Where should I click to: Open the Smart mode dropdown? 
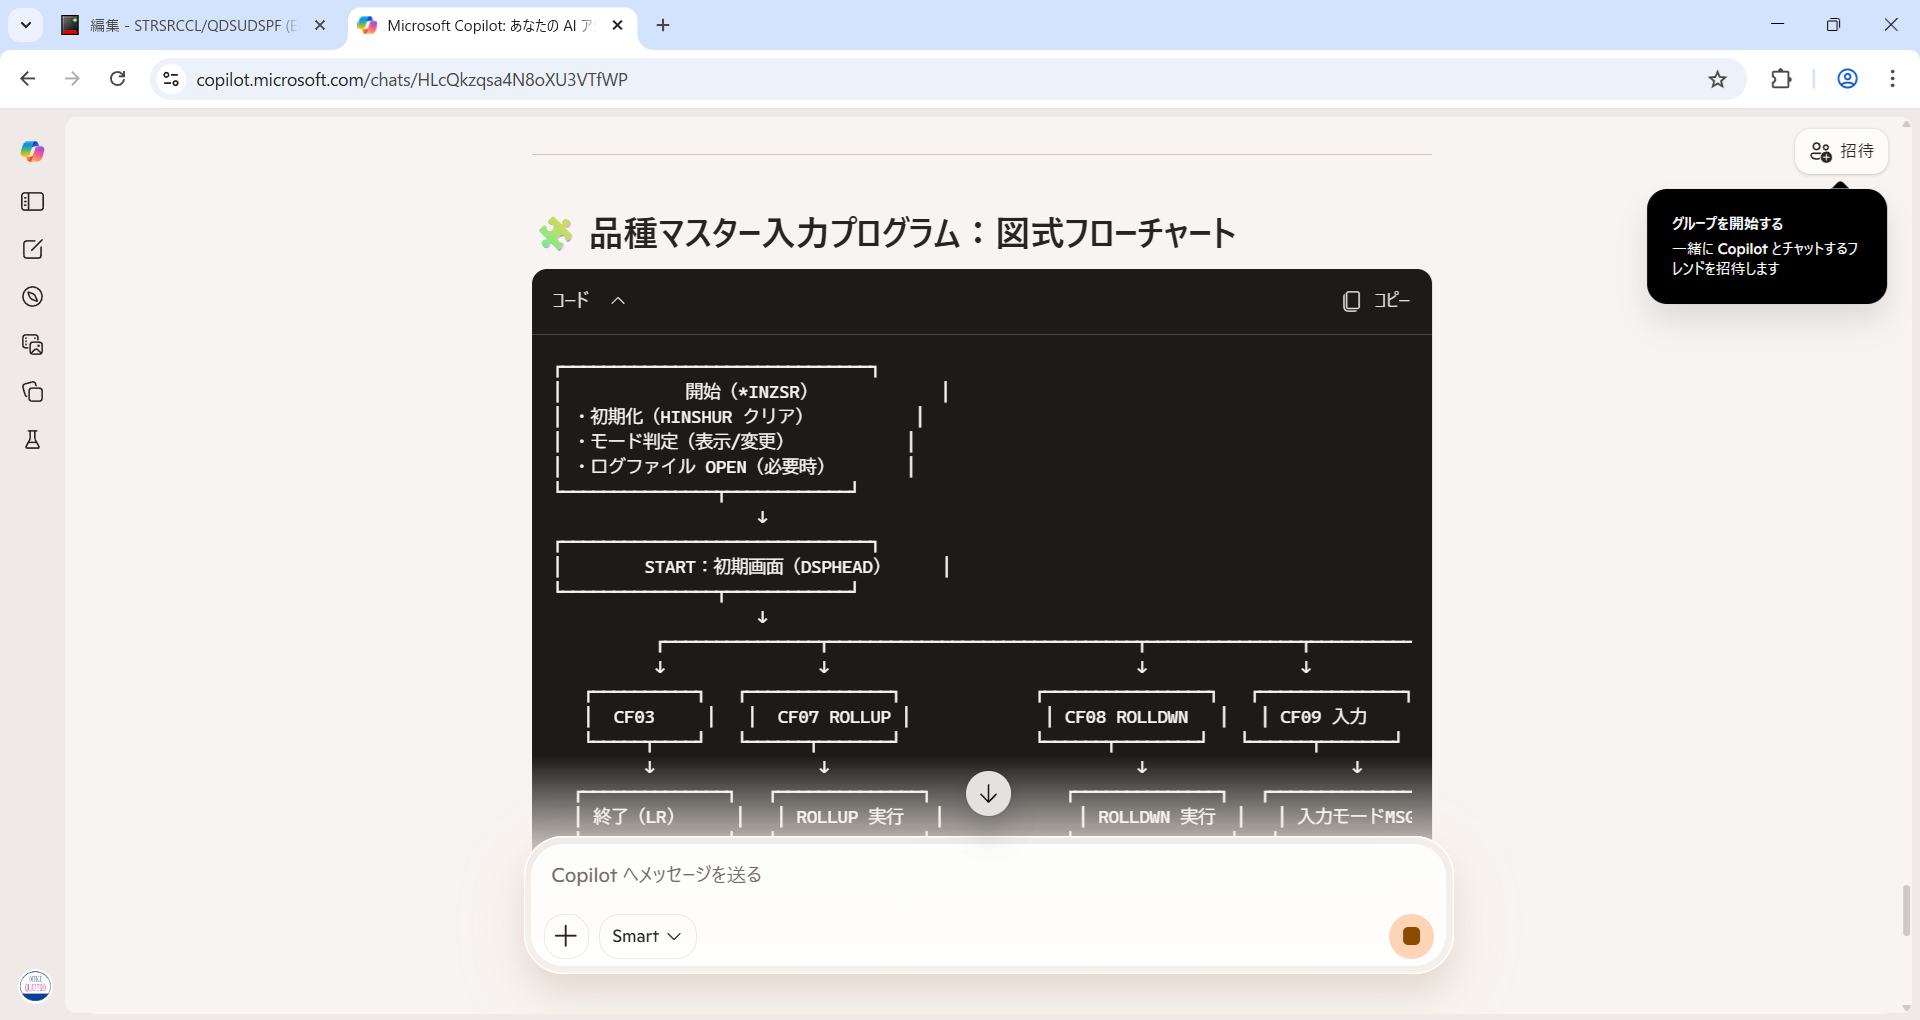pos(647,936)
